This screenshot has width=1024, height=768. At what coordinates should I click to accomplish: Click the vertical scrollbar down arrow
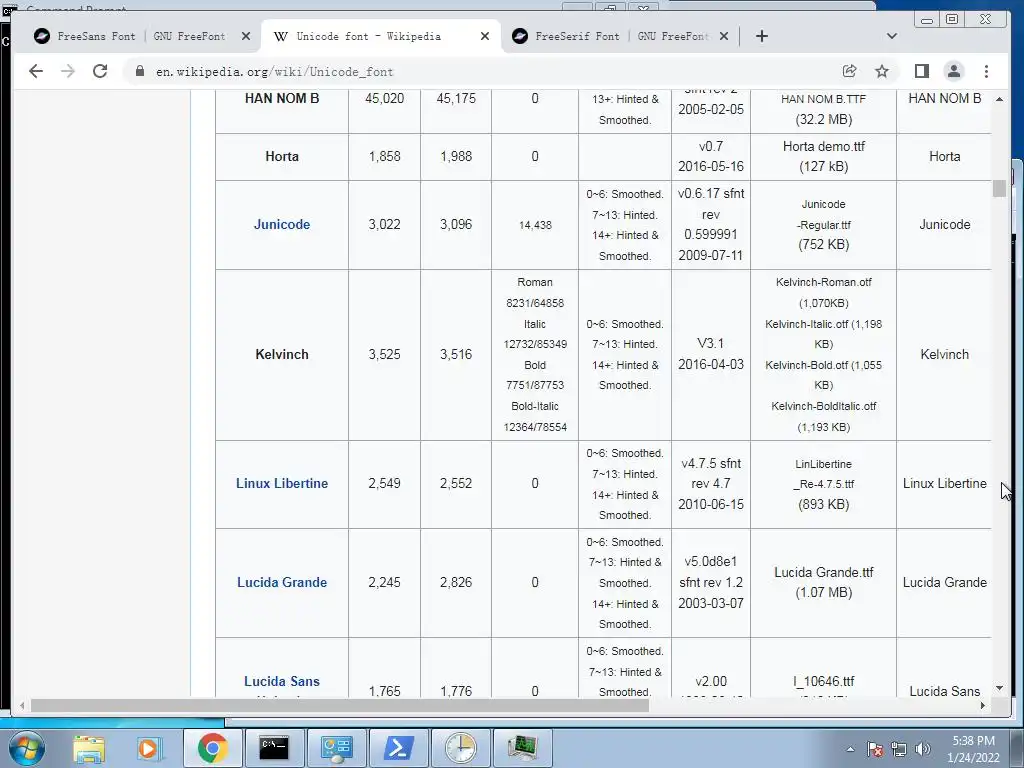click(x=999, y=688)
